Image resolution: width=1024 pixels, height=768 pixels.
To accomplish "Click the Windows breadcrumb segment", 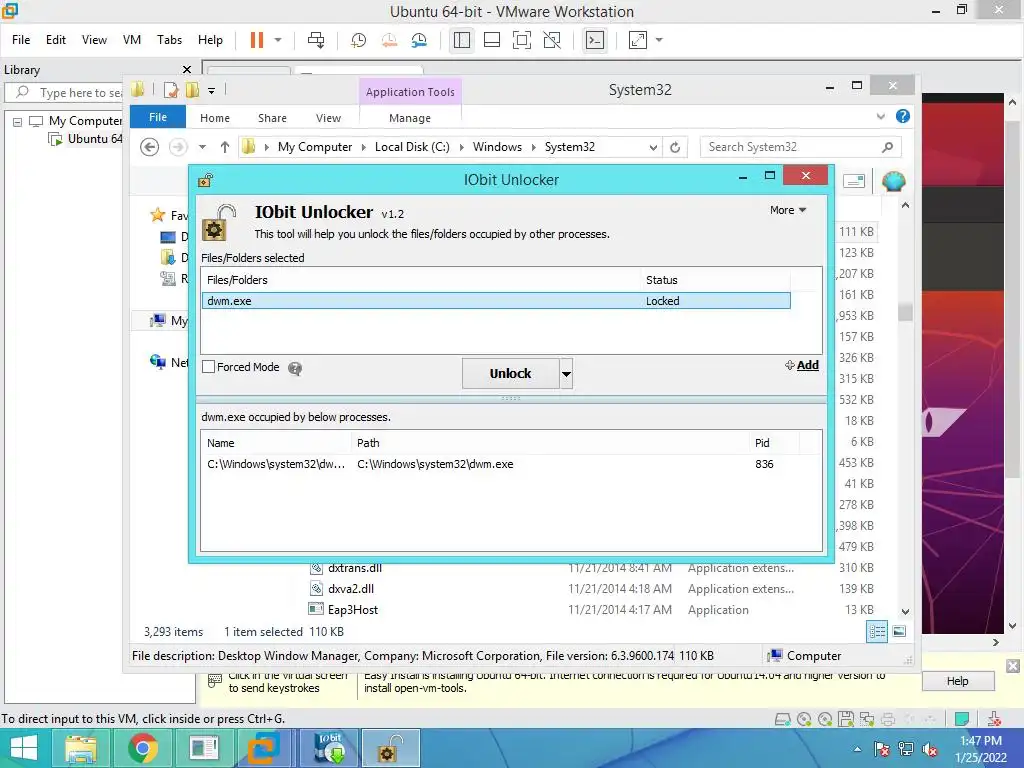I will pyautogui.click(x=498, y=147).
